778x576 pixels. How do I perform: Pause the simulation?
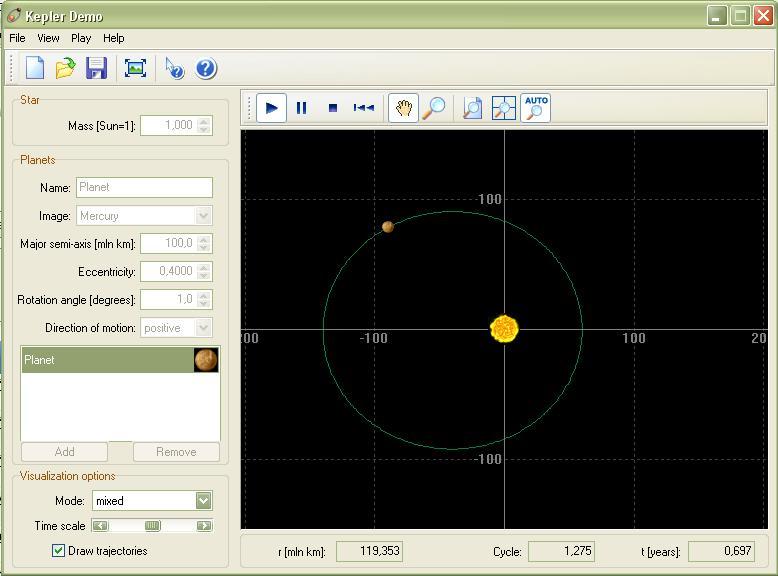(x=301, y=108)
